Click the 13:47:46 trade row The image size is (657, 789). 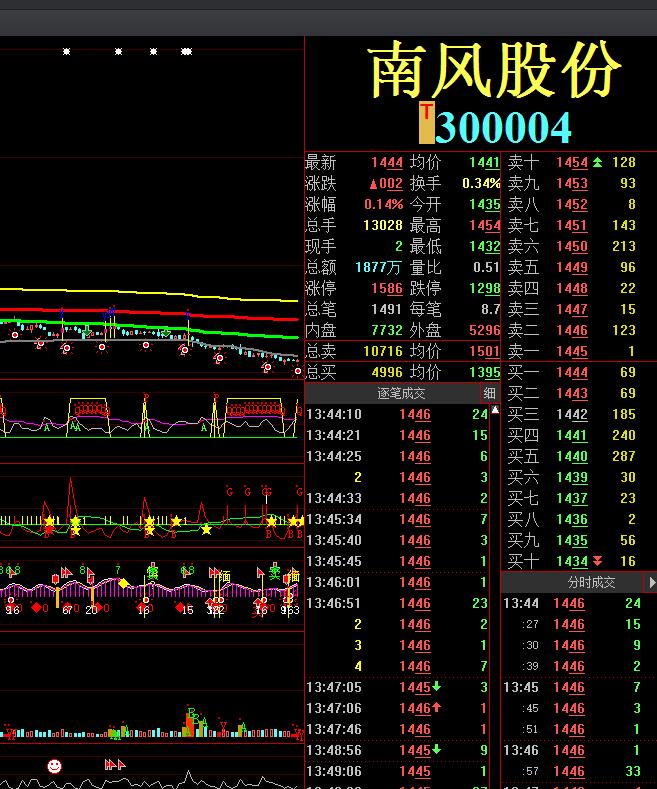pos(397,729)
